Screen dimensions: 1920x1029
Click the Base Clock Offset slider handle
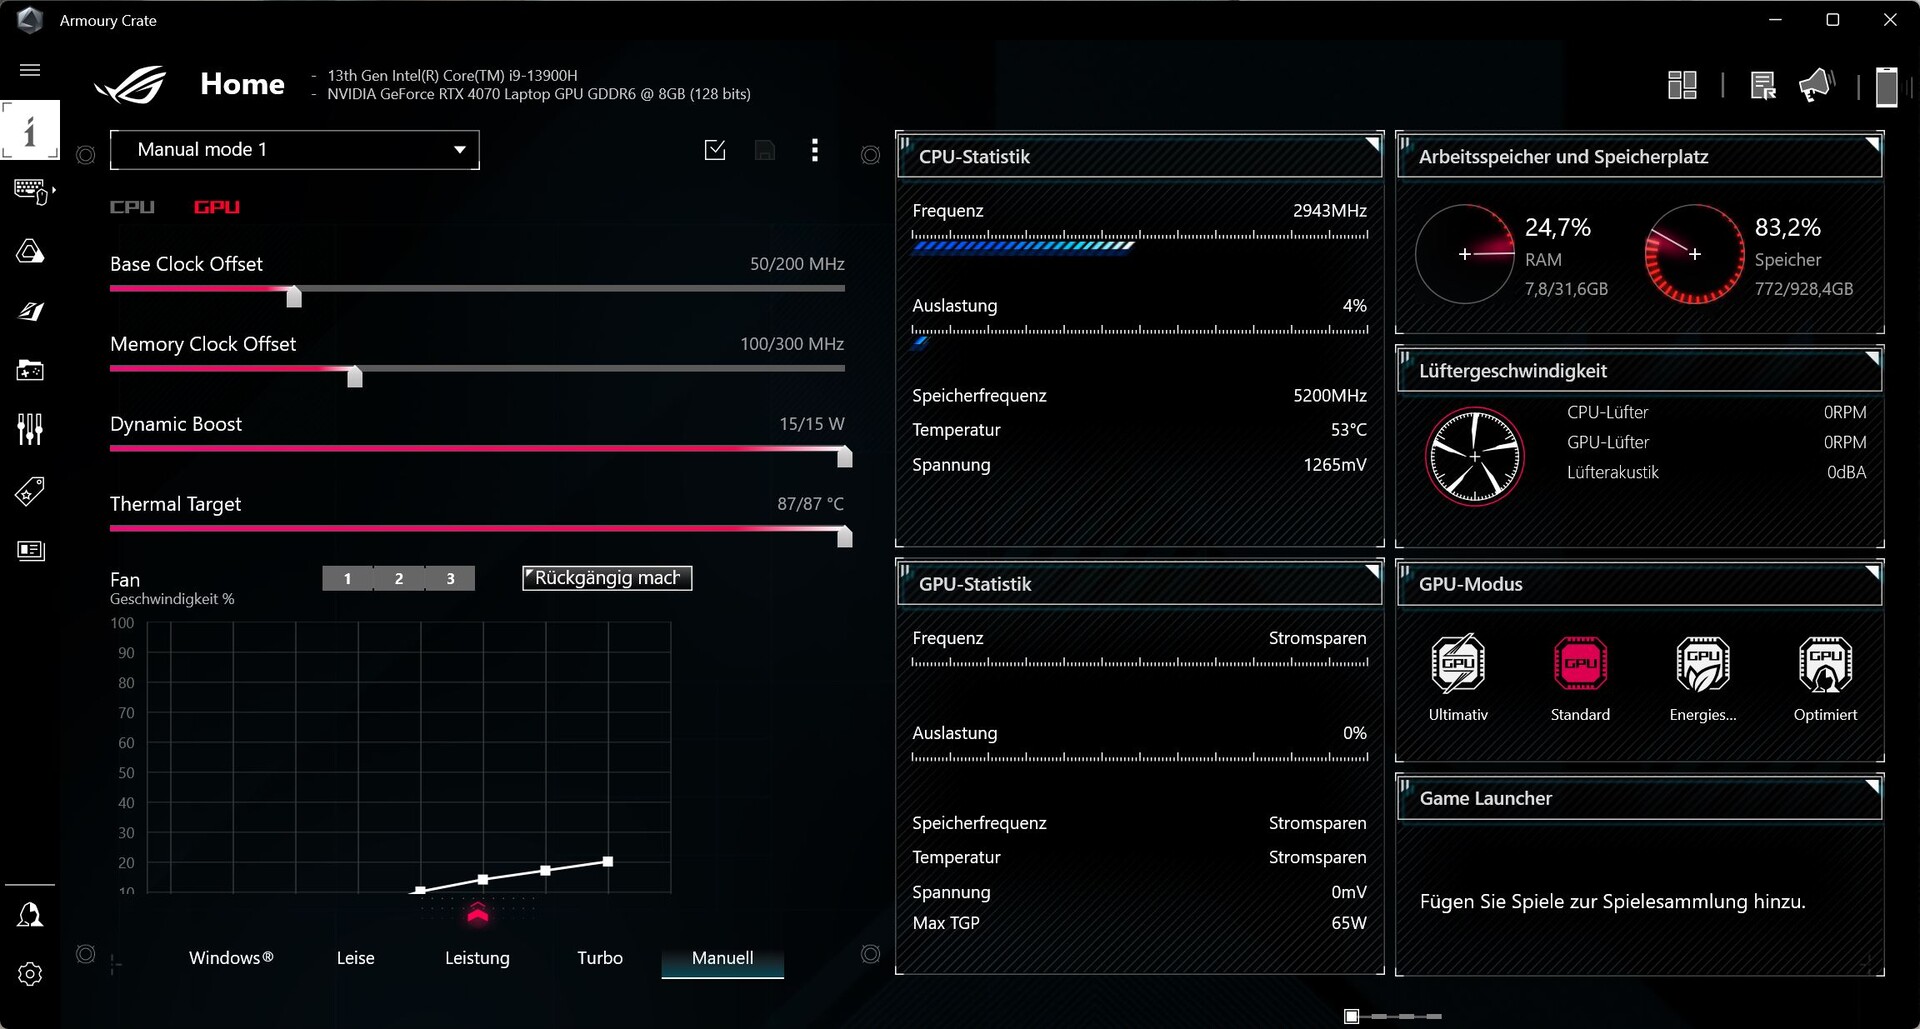click(x=294, y=296)
